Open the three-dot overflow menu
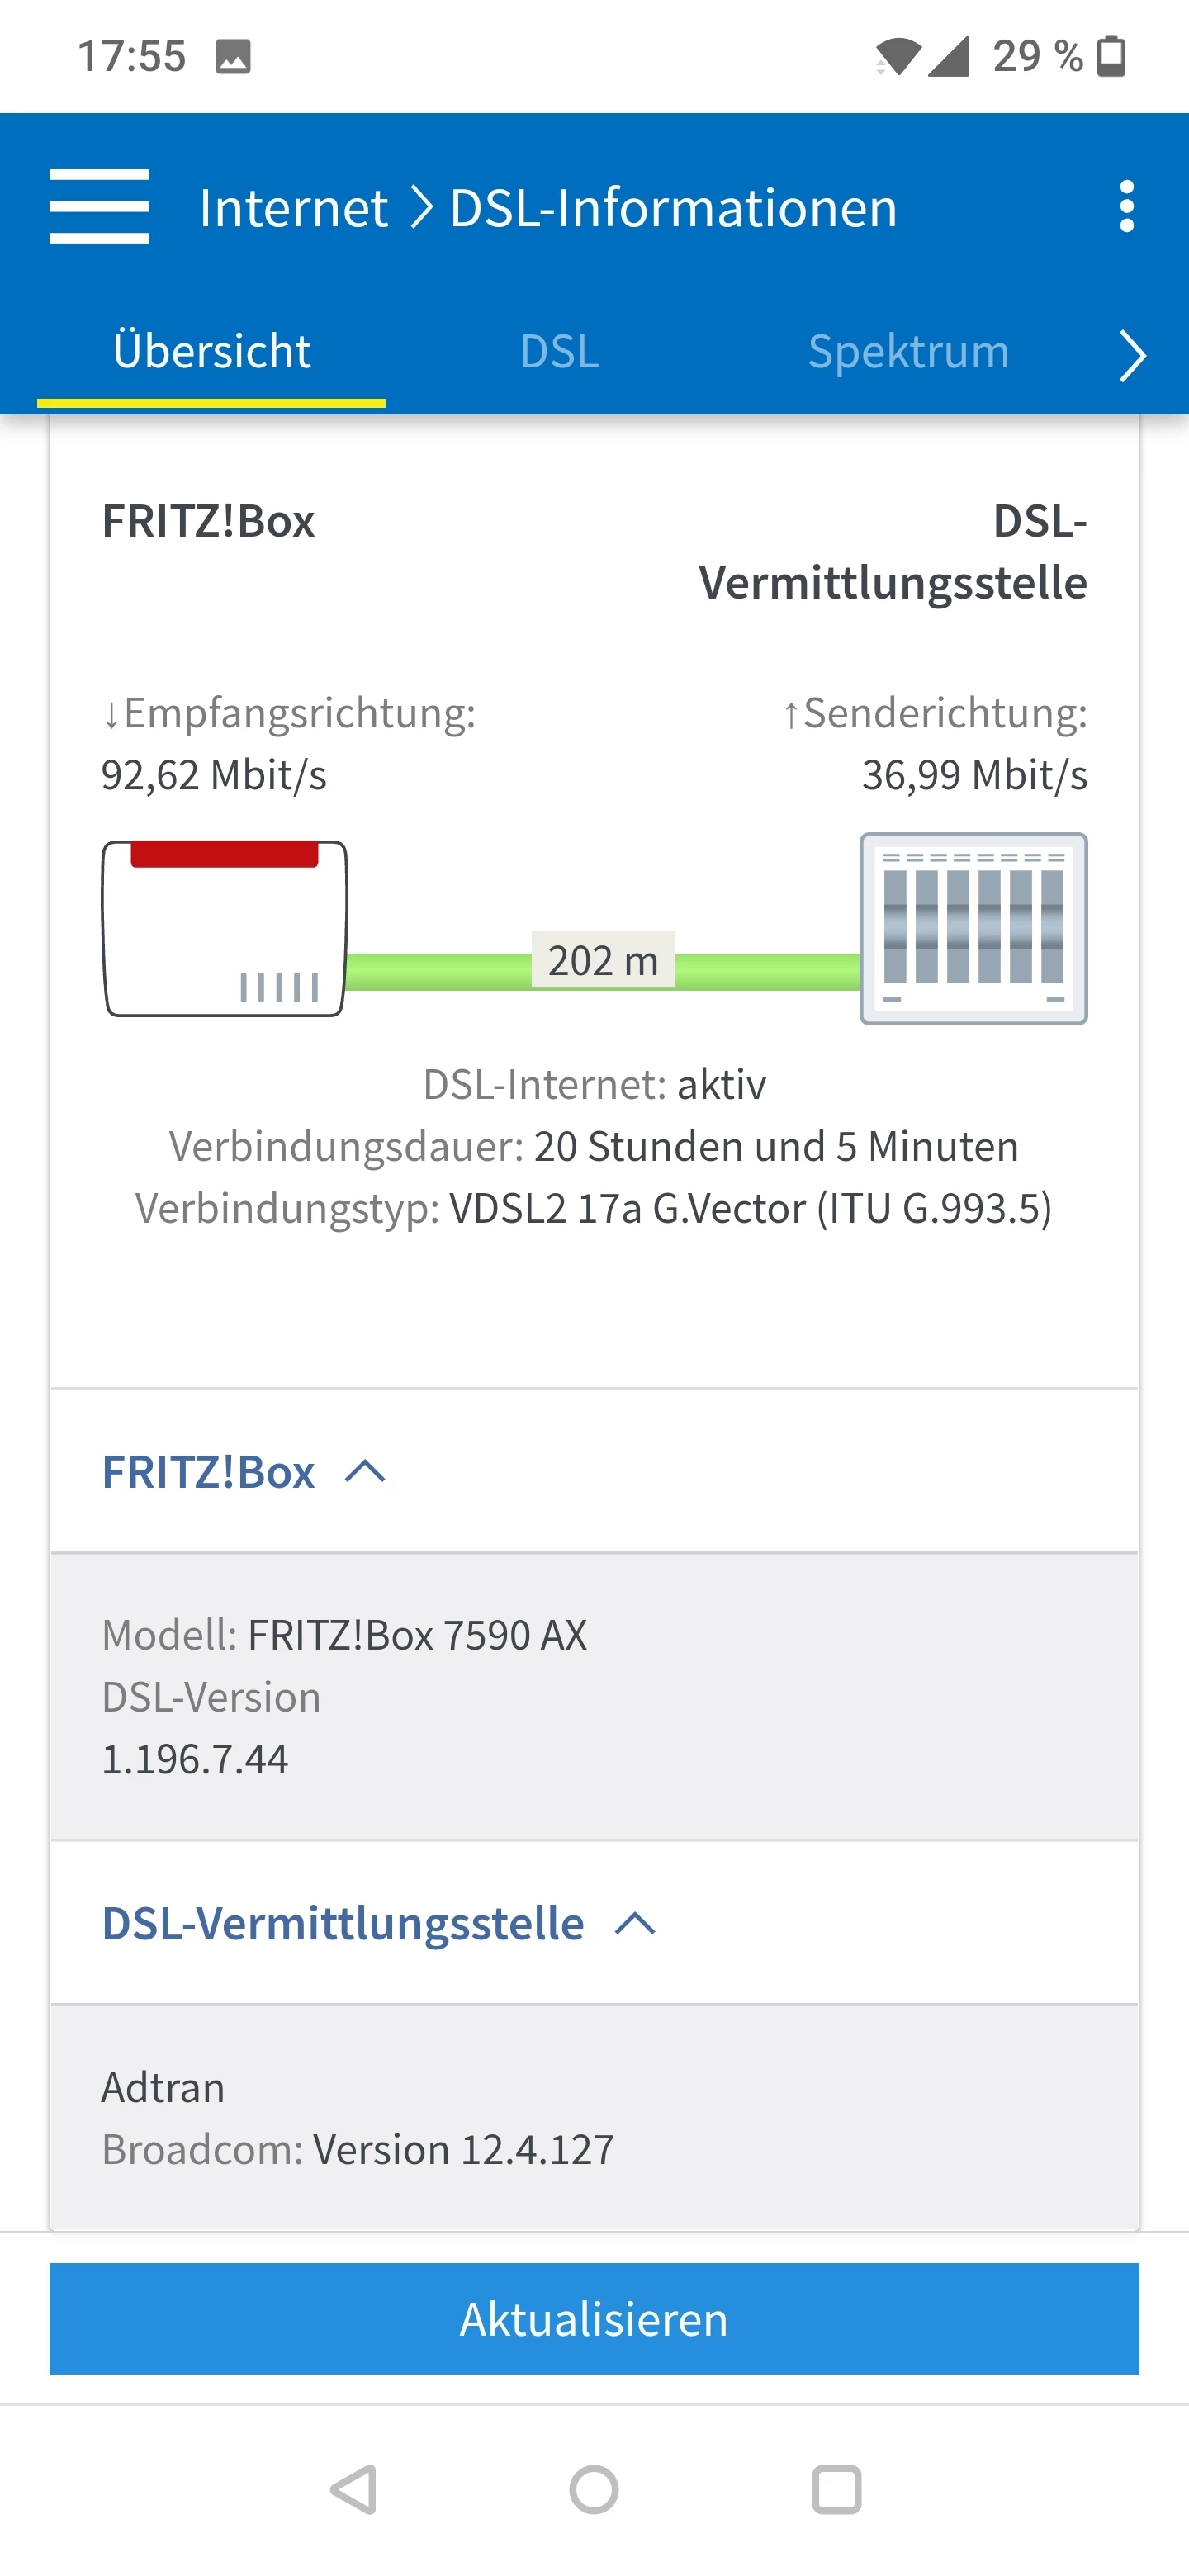 [x=1126, y=207]
